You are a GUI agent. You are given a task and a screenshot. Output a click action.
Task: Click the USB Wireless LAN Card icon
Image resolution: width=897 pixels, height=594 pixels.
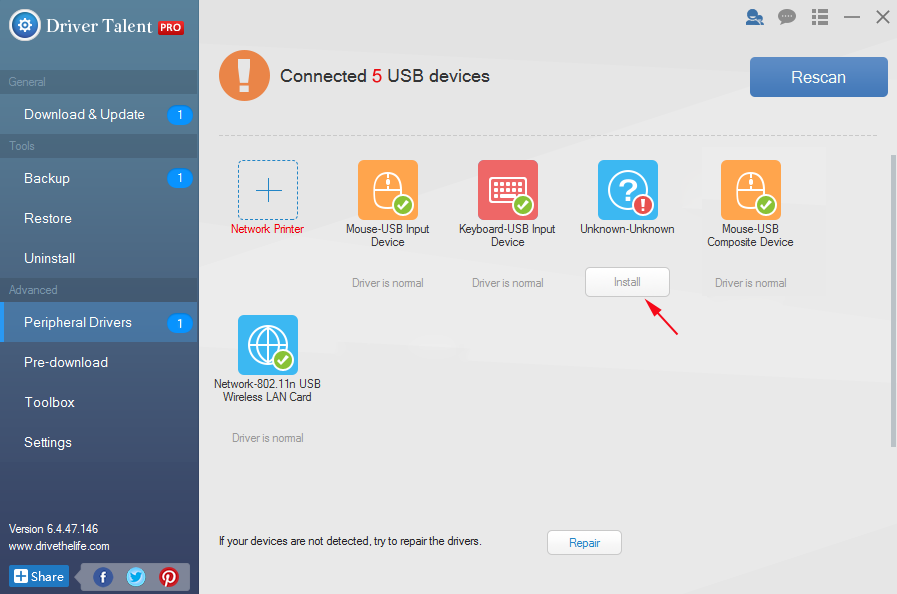267,345
